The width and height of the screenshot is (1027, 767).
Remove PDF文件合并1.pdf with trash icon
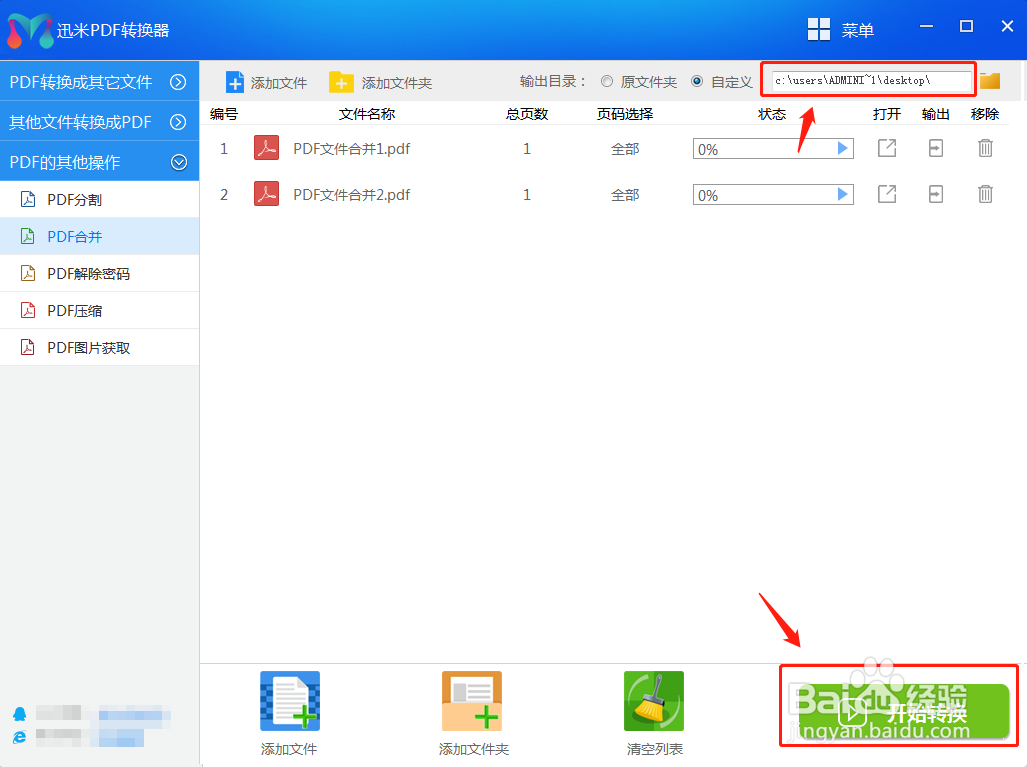pyautogui.click(x=985, y=148)
